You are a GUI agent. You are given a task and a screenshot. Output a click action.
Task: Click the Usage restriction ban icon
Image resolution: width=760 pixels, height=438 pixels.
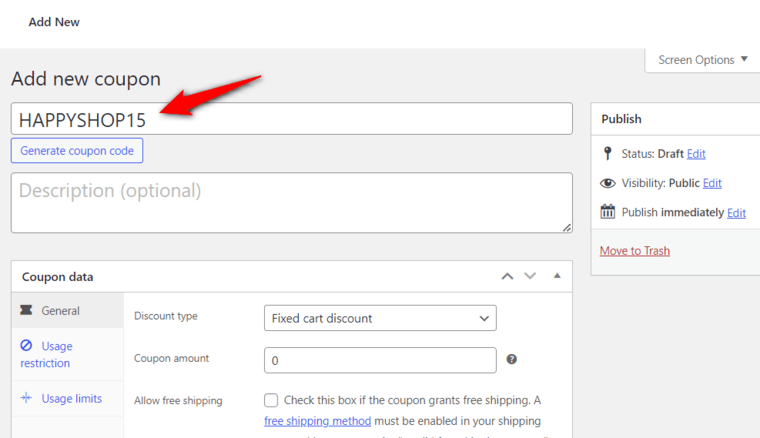pyautogui.click(x=26, y=345)
